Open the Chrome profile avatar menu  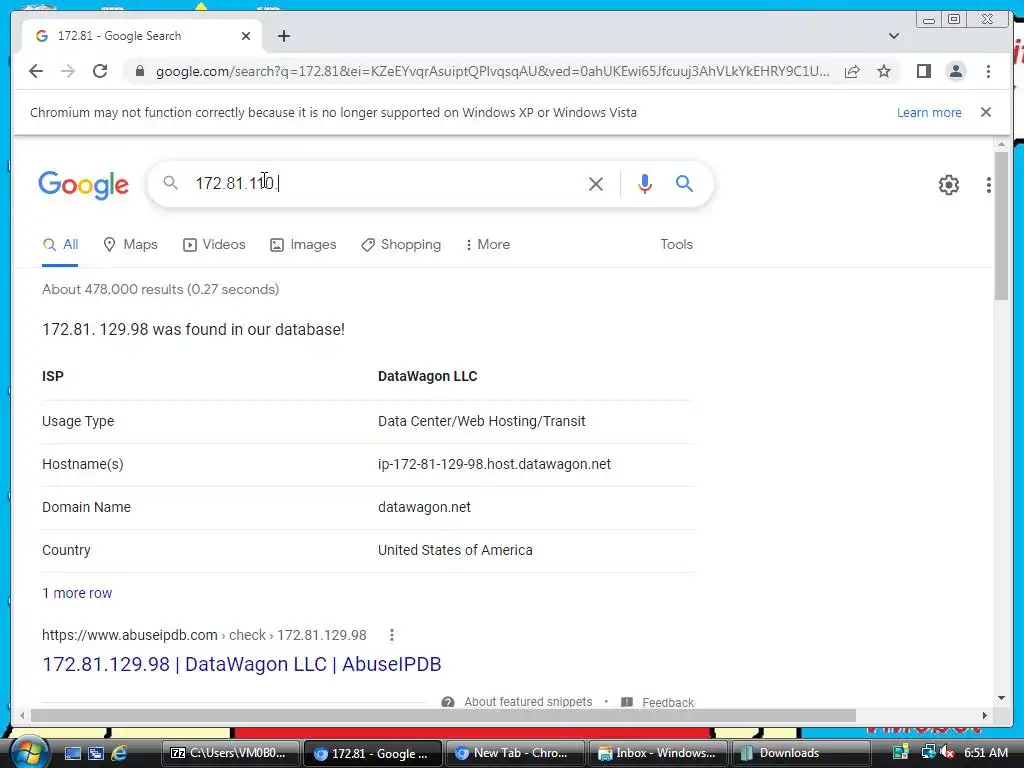click(955, 71)
